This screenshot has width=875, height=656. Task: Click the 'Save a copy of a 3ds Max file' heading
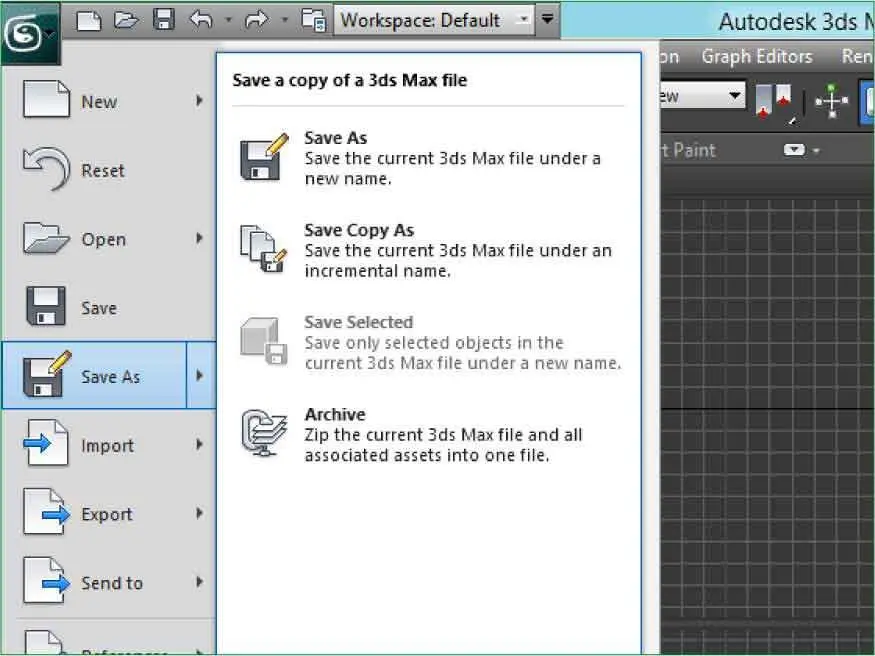tap(350, 80)
